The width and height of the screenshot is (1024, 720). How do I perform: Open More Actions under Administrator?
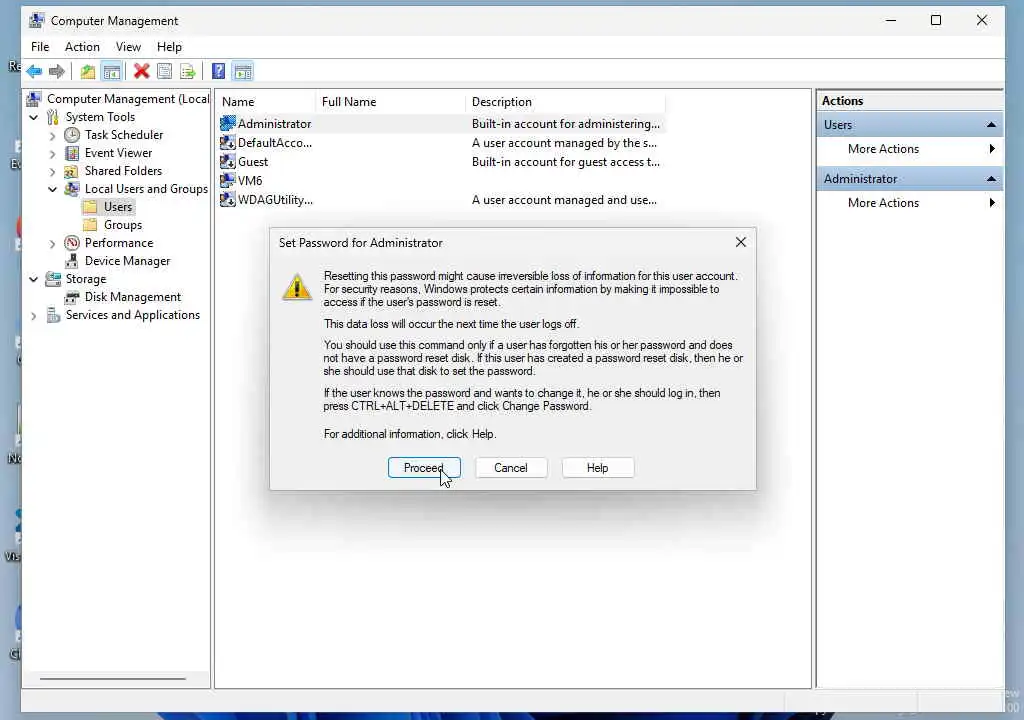point(910,203)
